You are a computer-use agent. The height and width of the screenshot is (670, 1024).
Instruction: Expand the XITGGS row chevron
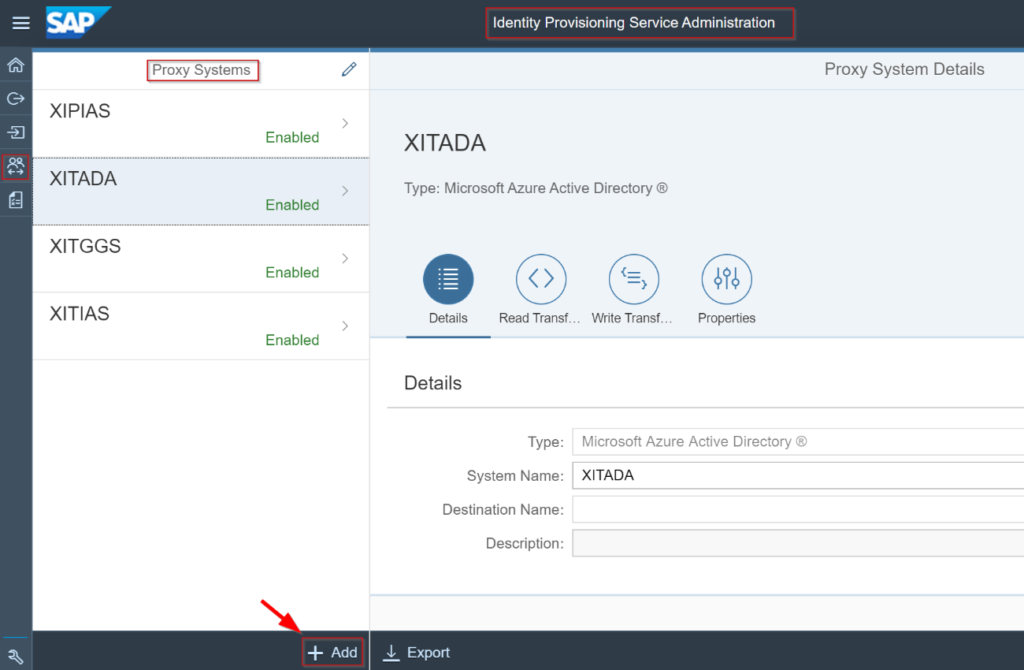coord(345,259)
